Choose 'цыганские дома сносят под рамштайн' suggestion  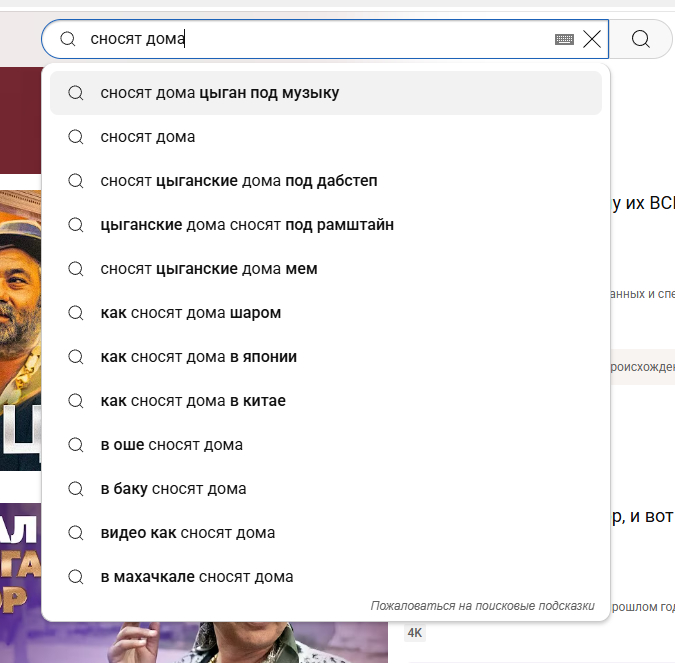247,225
